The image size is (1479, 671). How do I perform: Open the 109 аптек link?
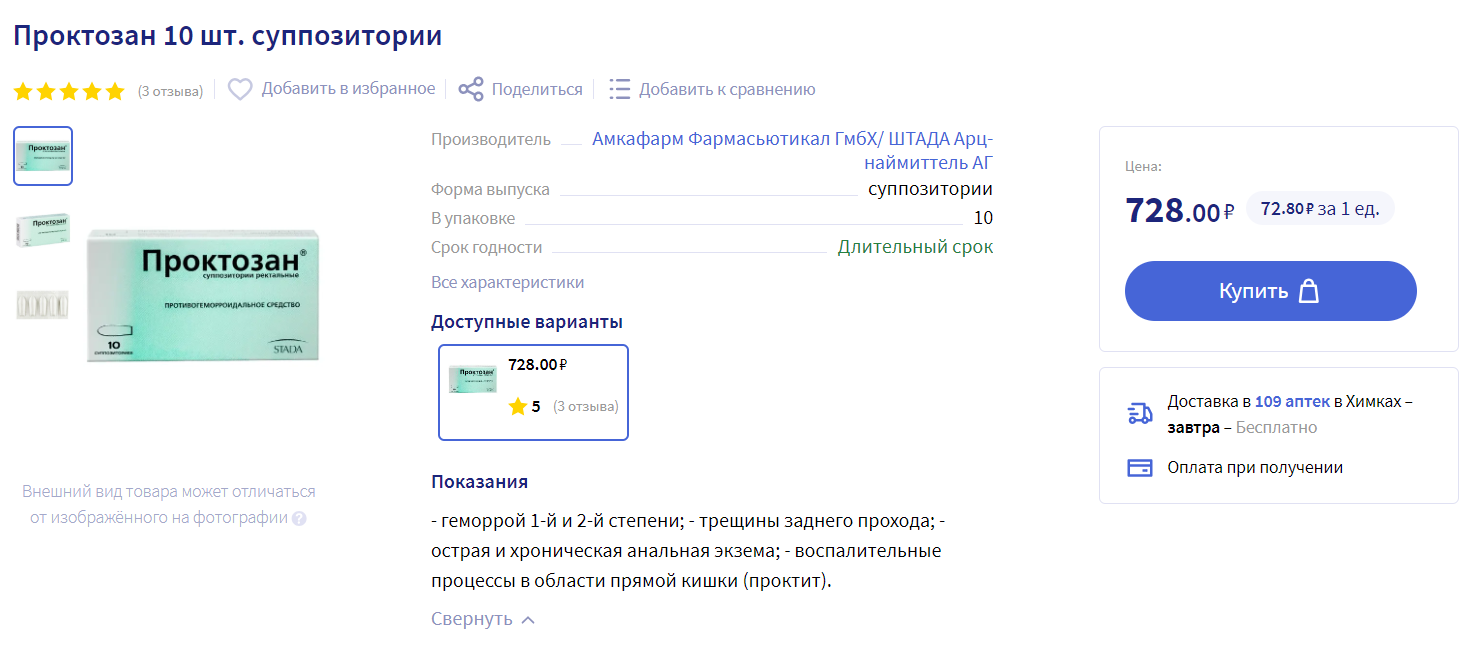coord(1291,402)
